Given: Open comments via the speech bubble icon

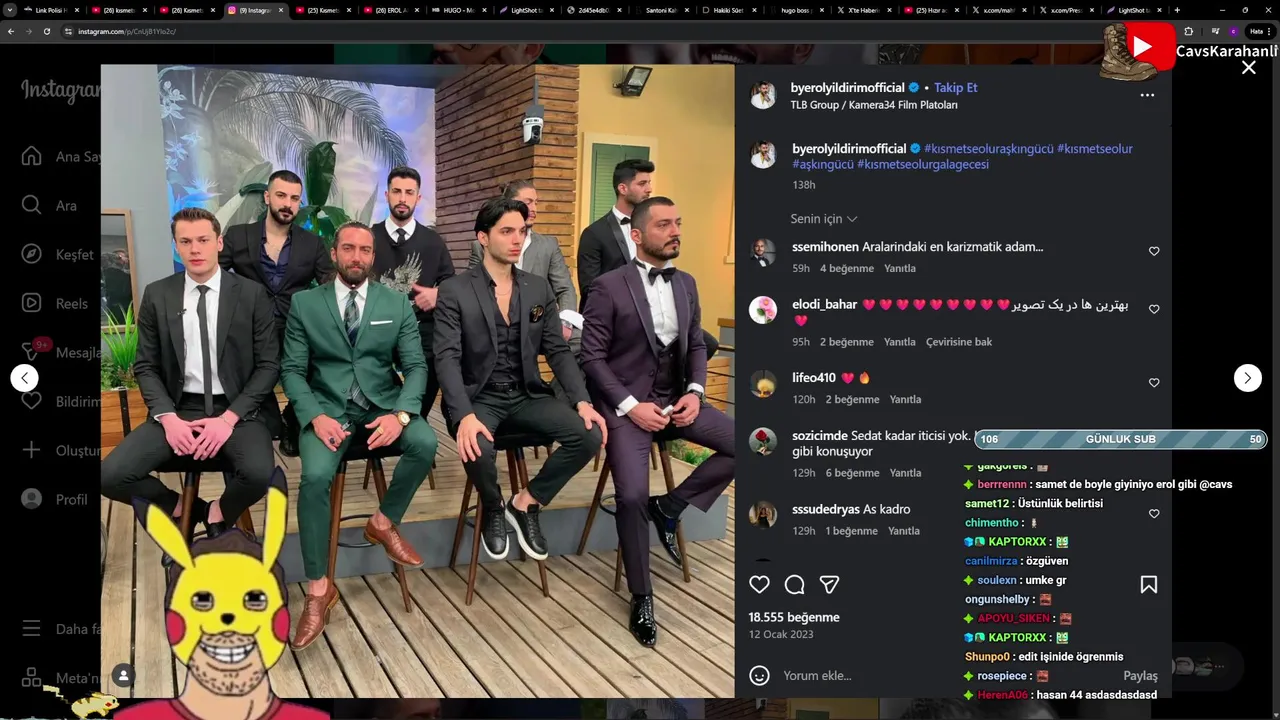Looking at the screenshot, I should point(795,584).
